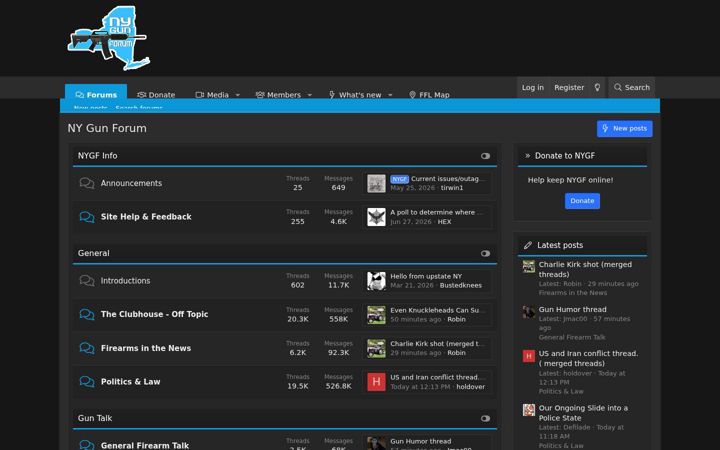
Task: Click the Introductions forum bubble icon
Action: [x=87, y=281]
